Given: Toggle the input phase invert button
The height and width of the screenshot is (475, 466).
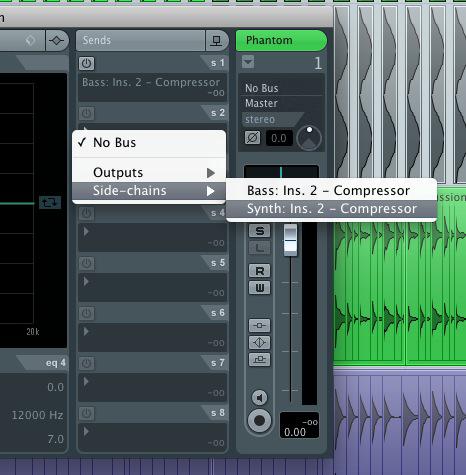Looking at the screenshot, I should 253,138.
